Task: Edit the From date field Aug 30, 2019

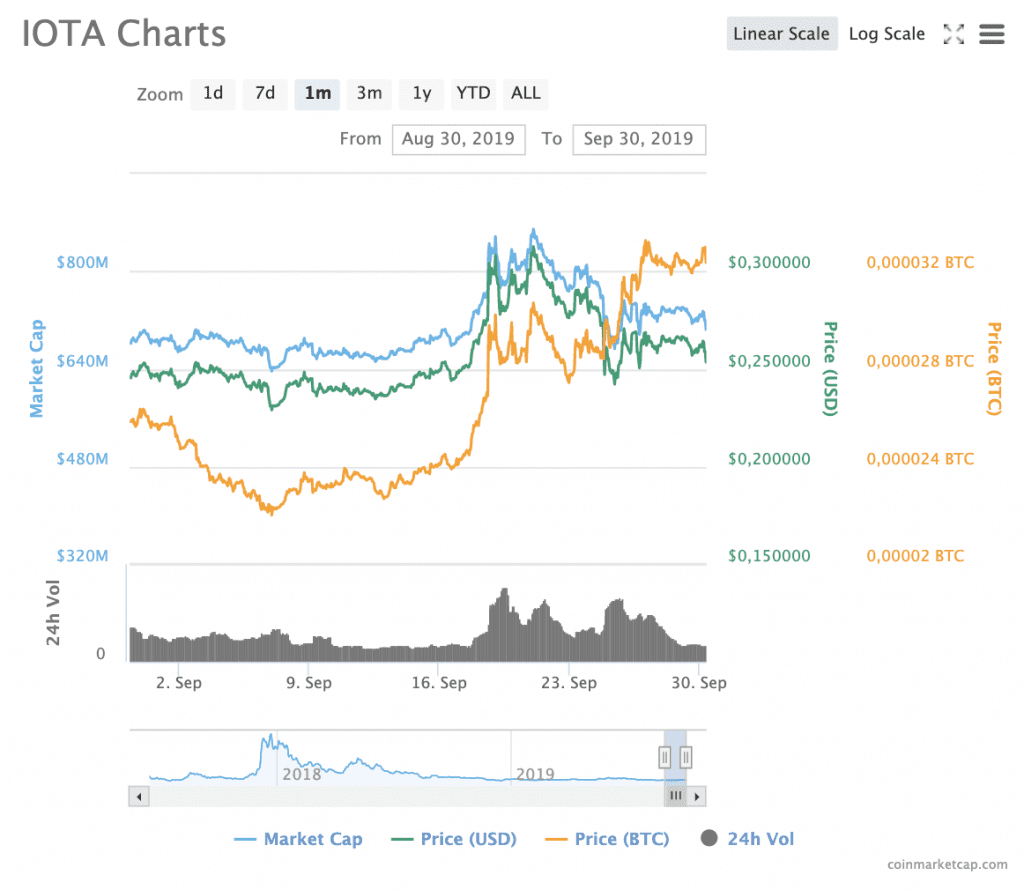Action: [458, 139]
